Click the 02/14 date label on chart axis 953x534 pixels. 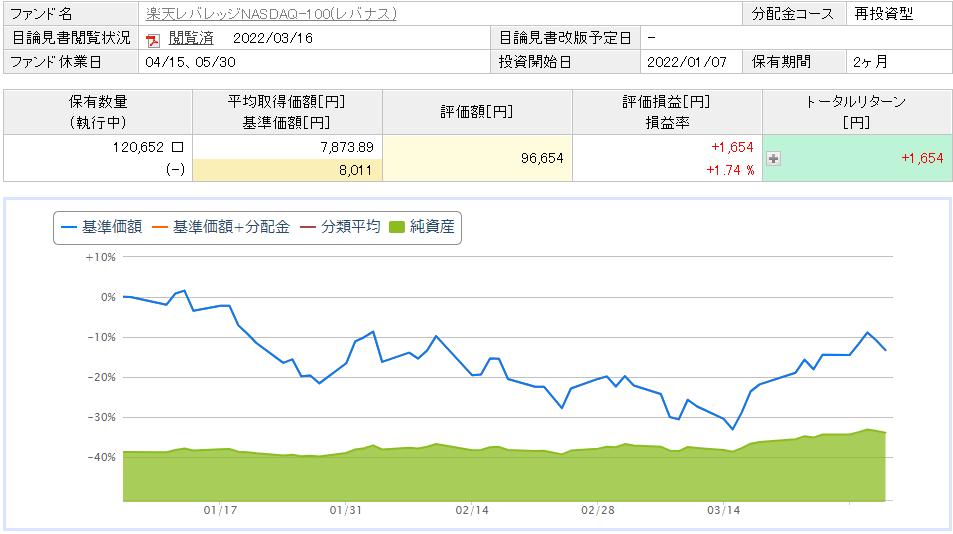(x=472, y=510)
